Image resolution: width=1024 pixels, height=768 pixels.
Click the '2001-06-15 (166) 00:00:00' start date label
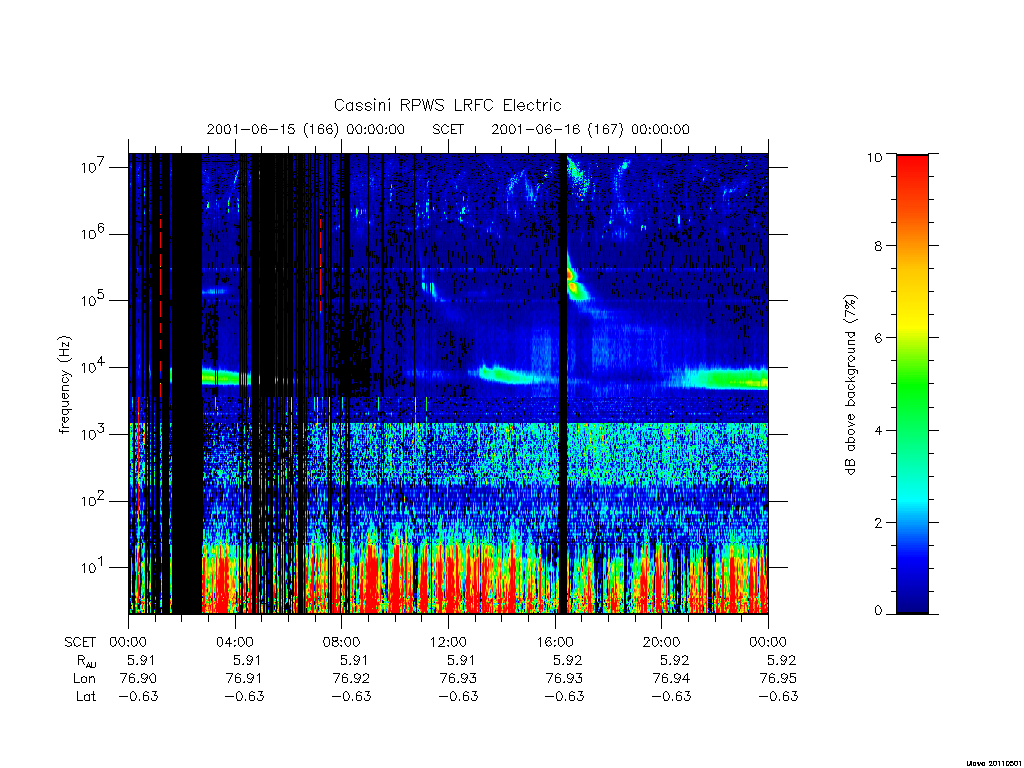pos(306,129)
